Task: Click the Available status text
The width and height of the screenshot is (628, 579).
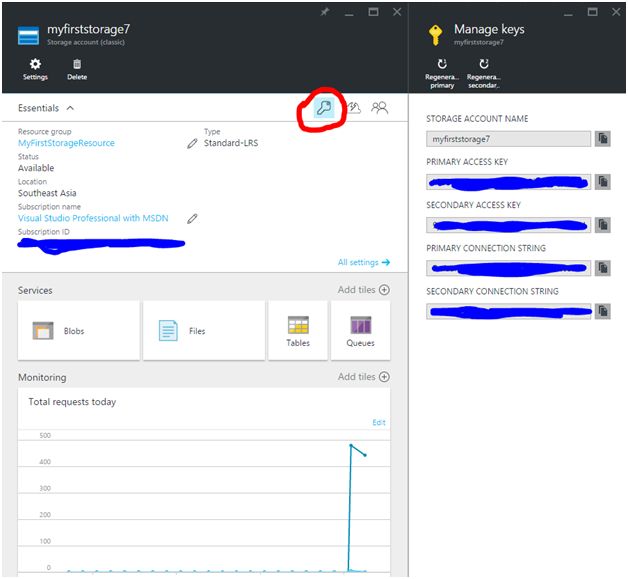Action: [x=36, y=168]
